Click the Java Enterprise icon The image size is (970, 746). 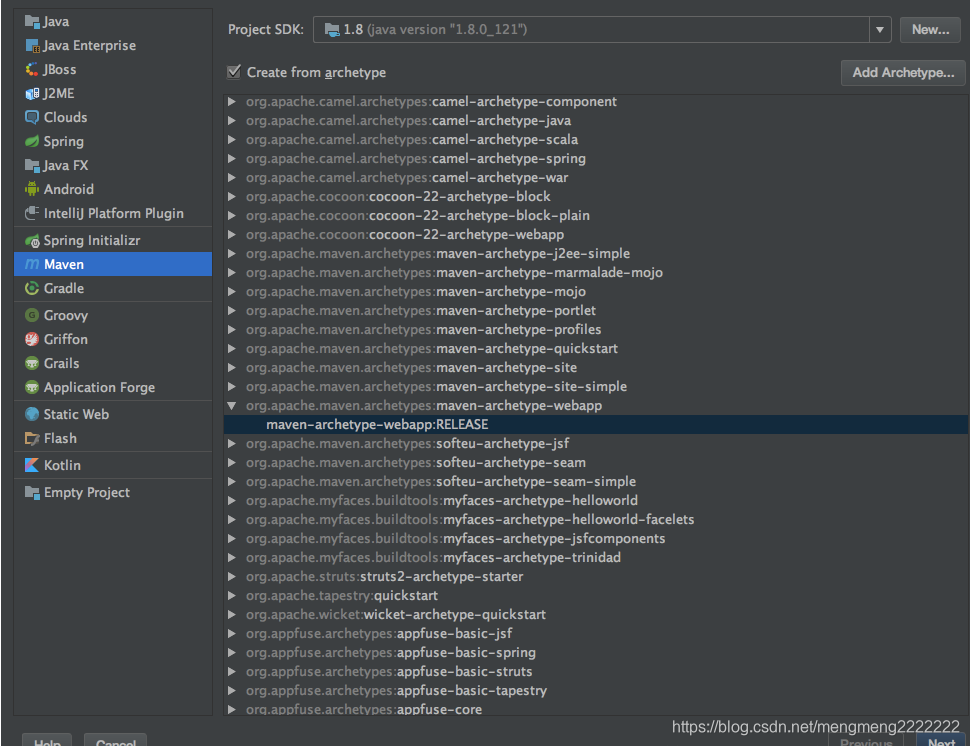click(x=32, y=46)
